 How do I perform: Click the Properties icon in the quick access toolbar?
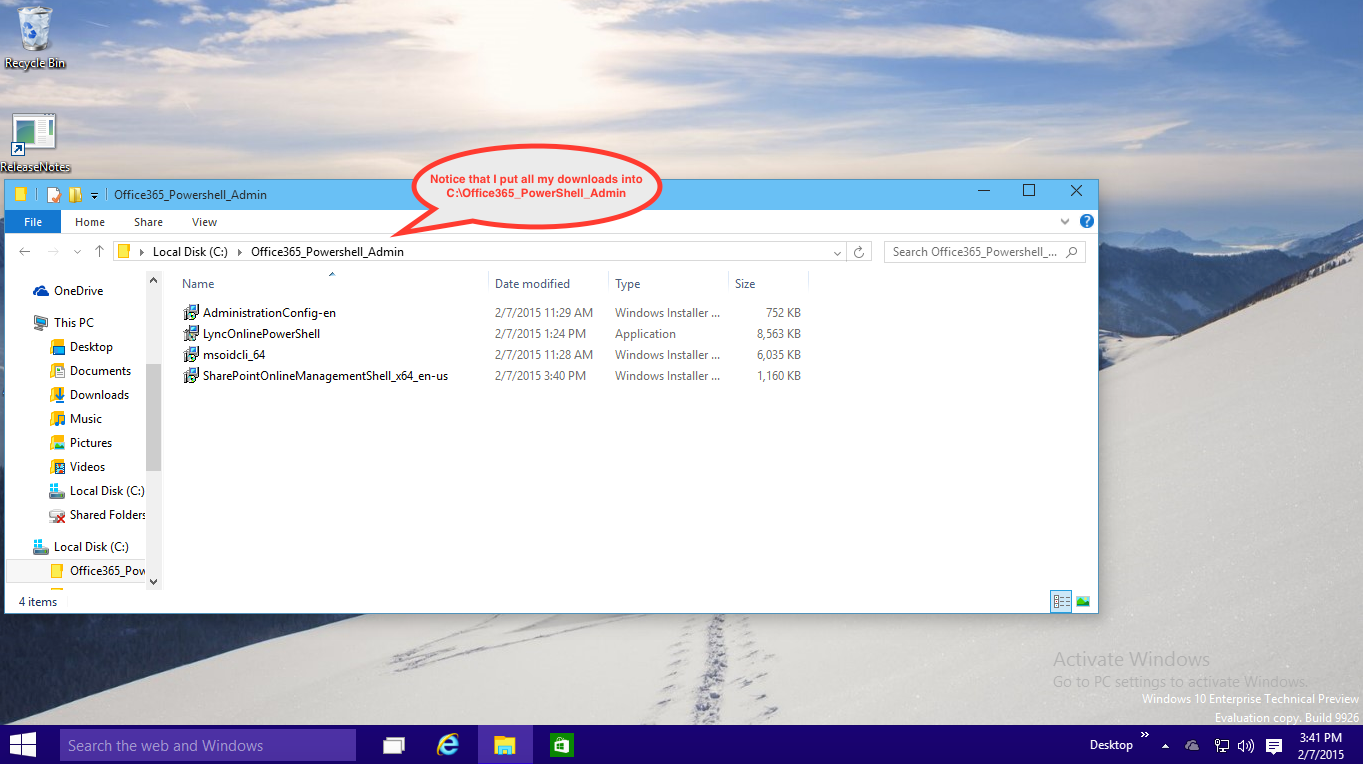pos(54,194)
